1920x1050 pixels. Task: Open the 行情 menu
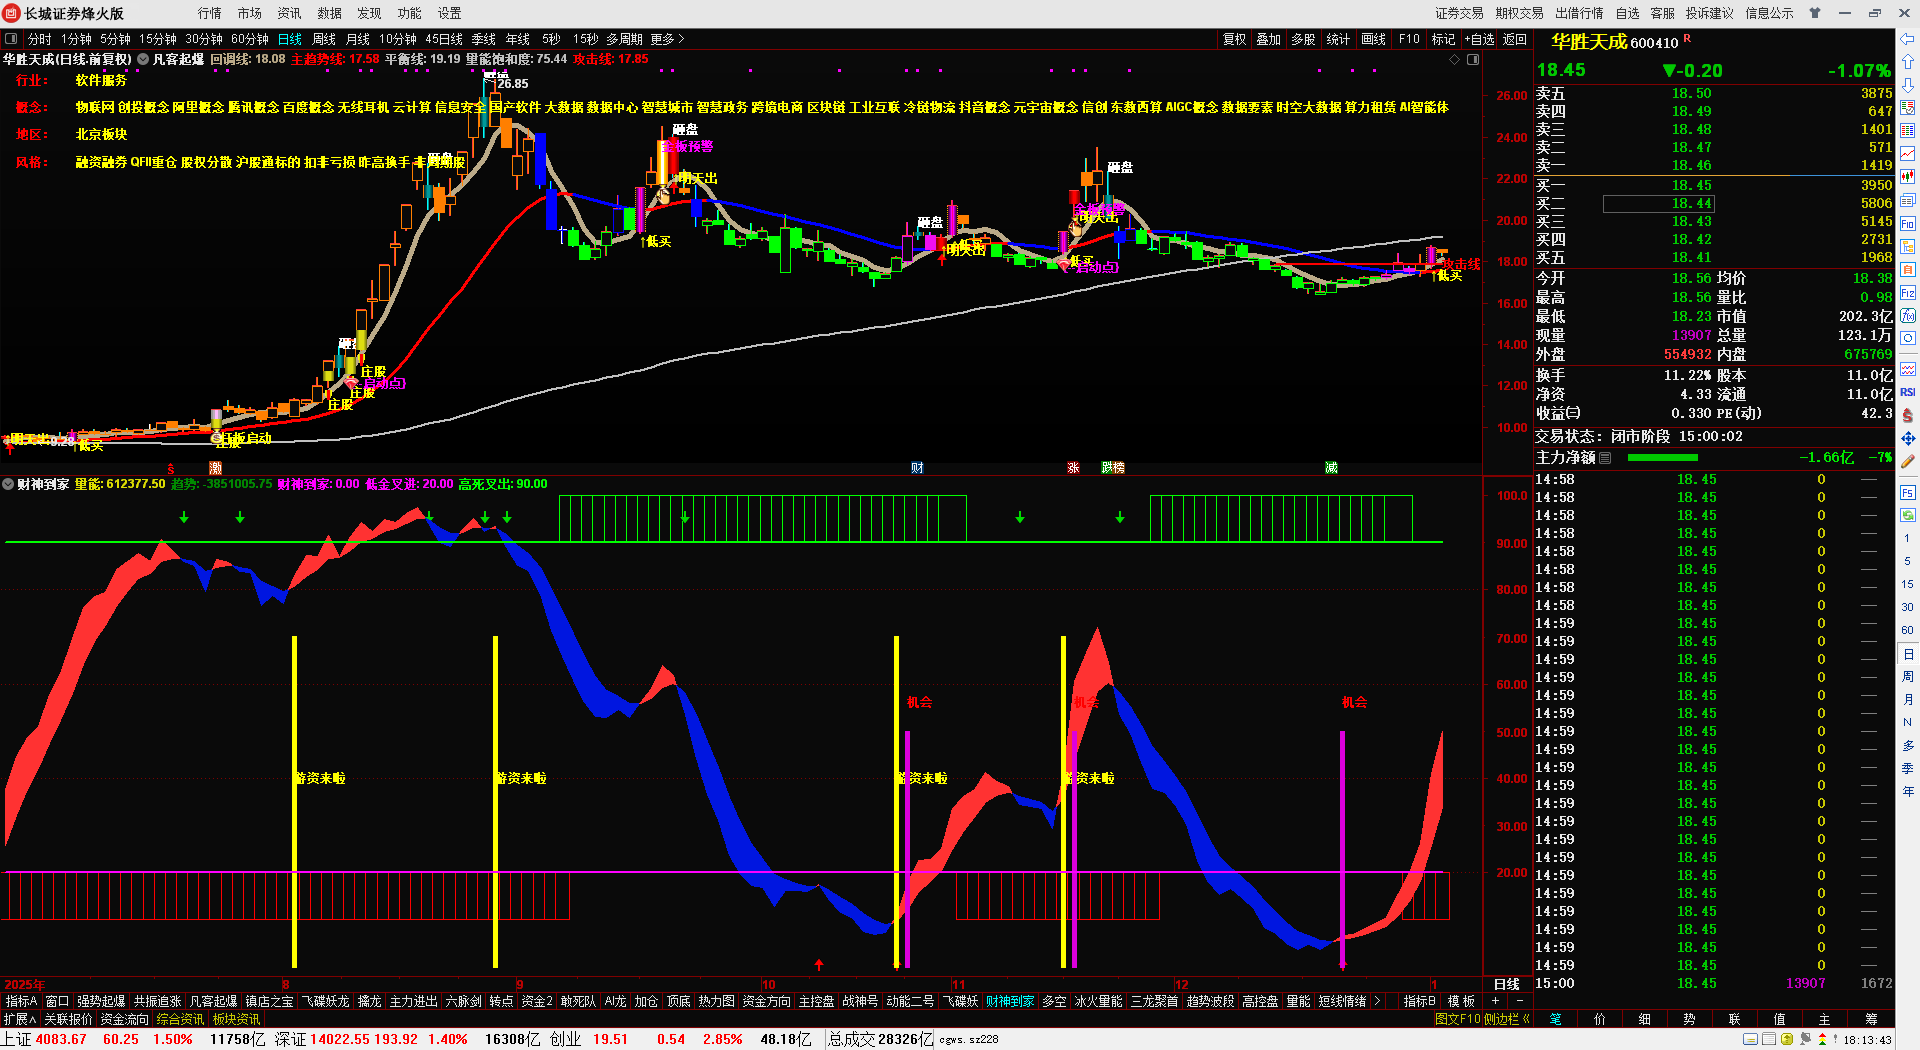point(210,13)
